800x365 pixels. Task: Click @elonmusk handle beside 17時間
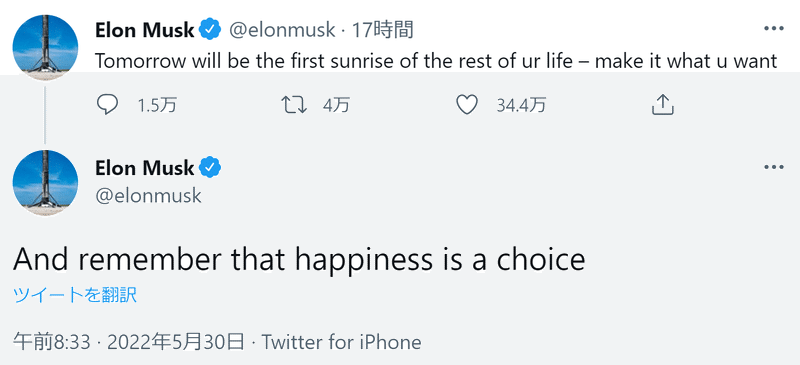point(282,31)
